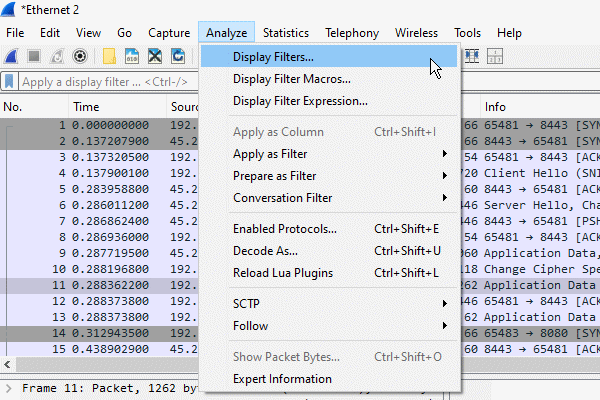Choose Display Filter Macros...
Viewport: 600px width, 400px height.
(x=329, y=79)
